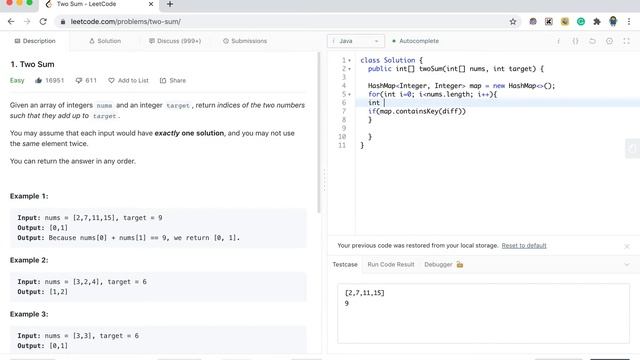Switch to the Solution tab
640x360 pixels.
click(x=105, y=41)
